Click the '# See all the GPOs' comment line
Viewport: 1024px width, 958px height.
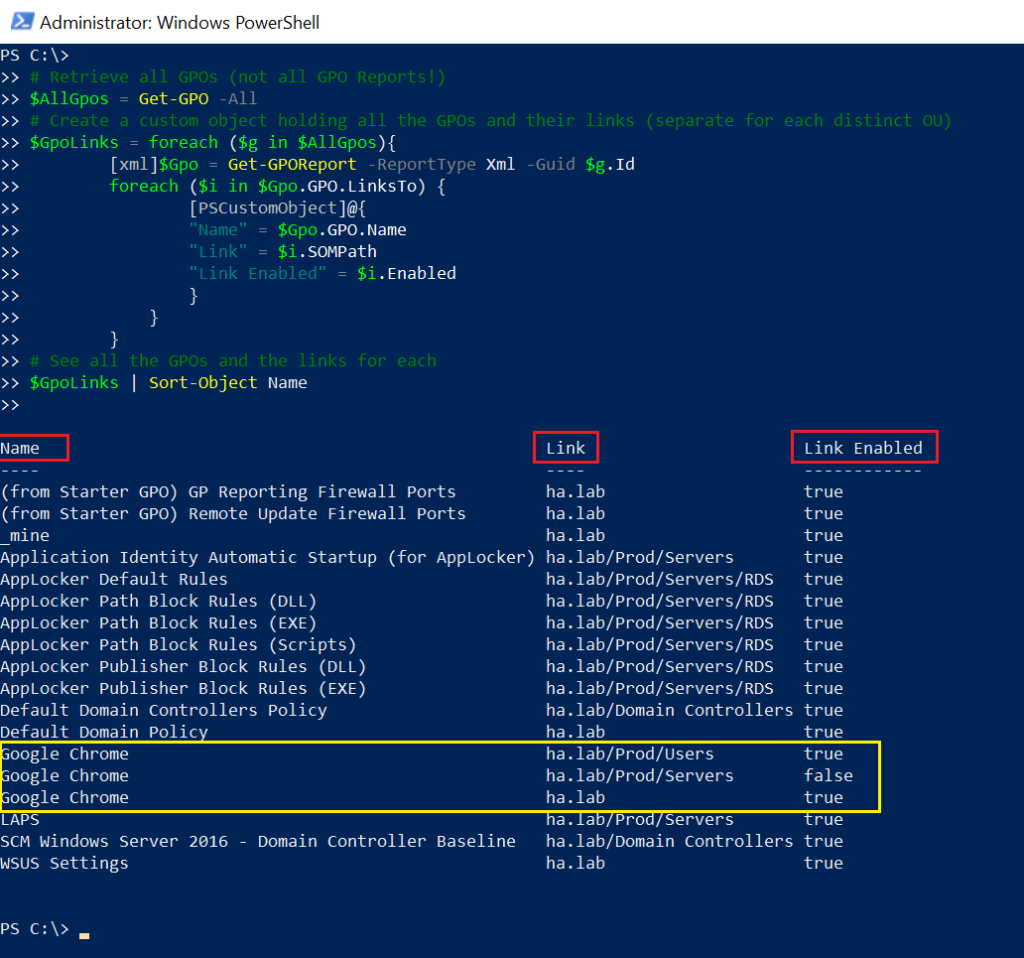tap(233, 361)
